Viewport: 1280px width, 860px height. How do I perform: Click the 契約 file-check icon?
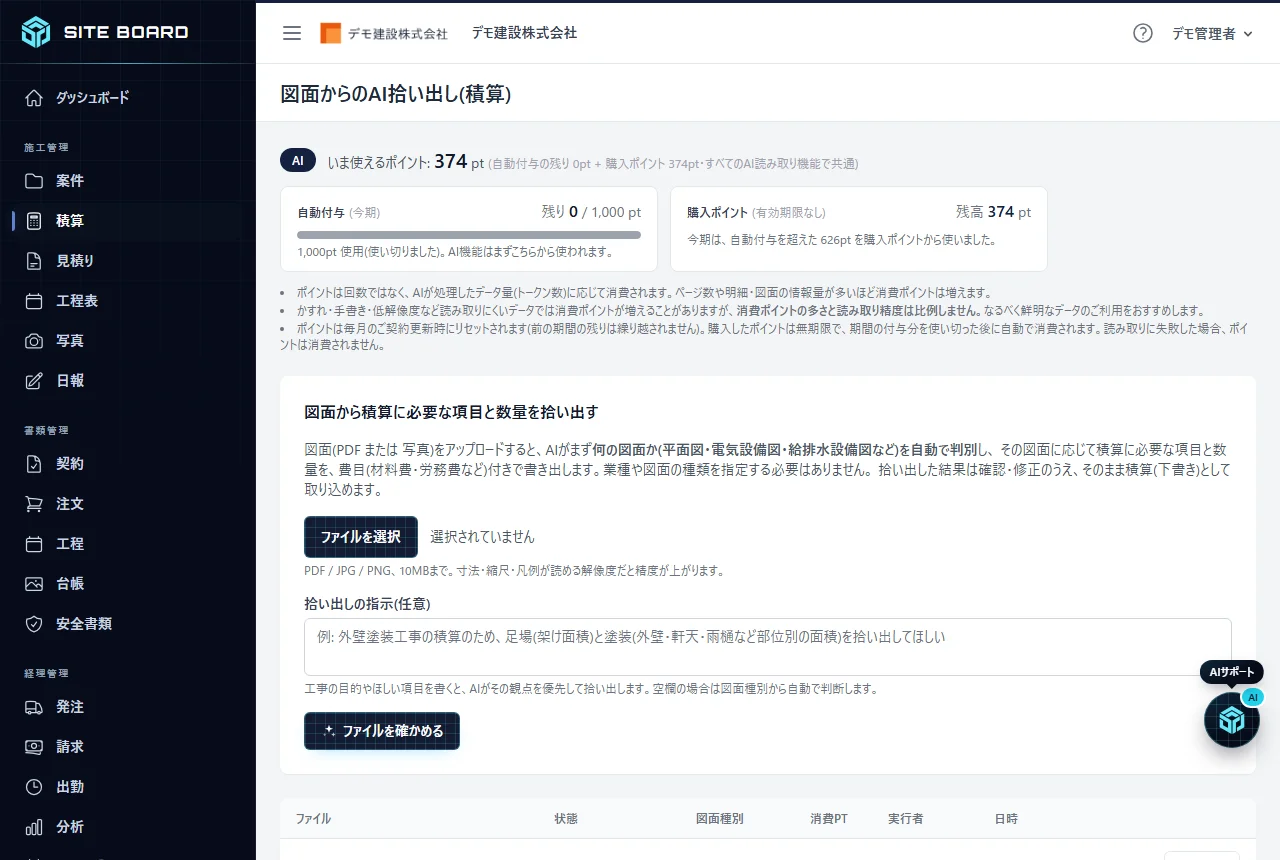34,464
